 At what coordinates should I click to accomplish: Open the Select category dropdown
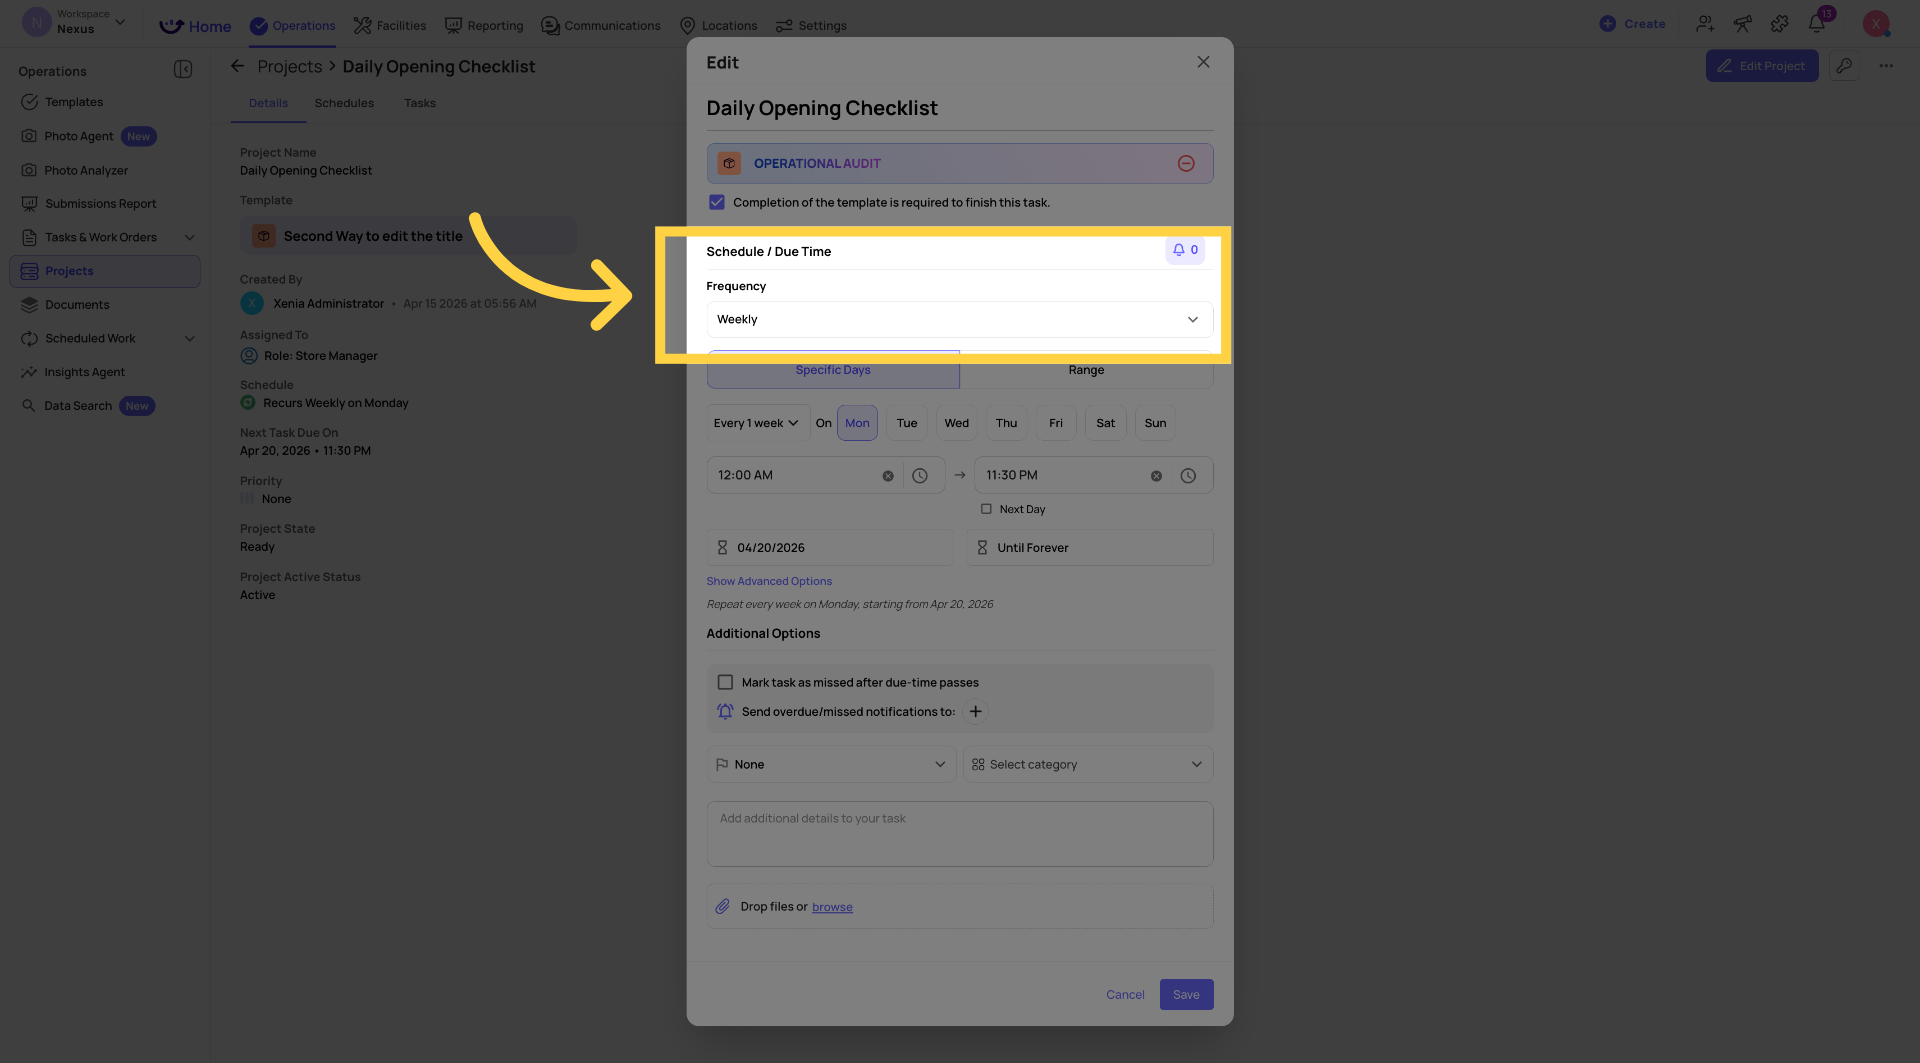point(1088,764)
